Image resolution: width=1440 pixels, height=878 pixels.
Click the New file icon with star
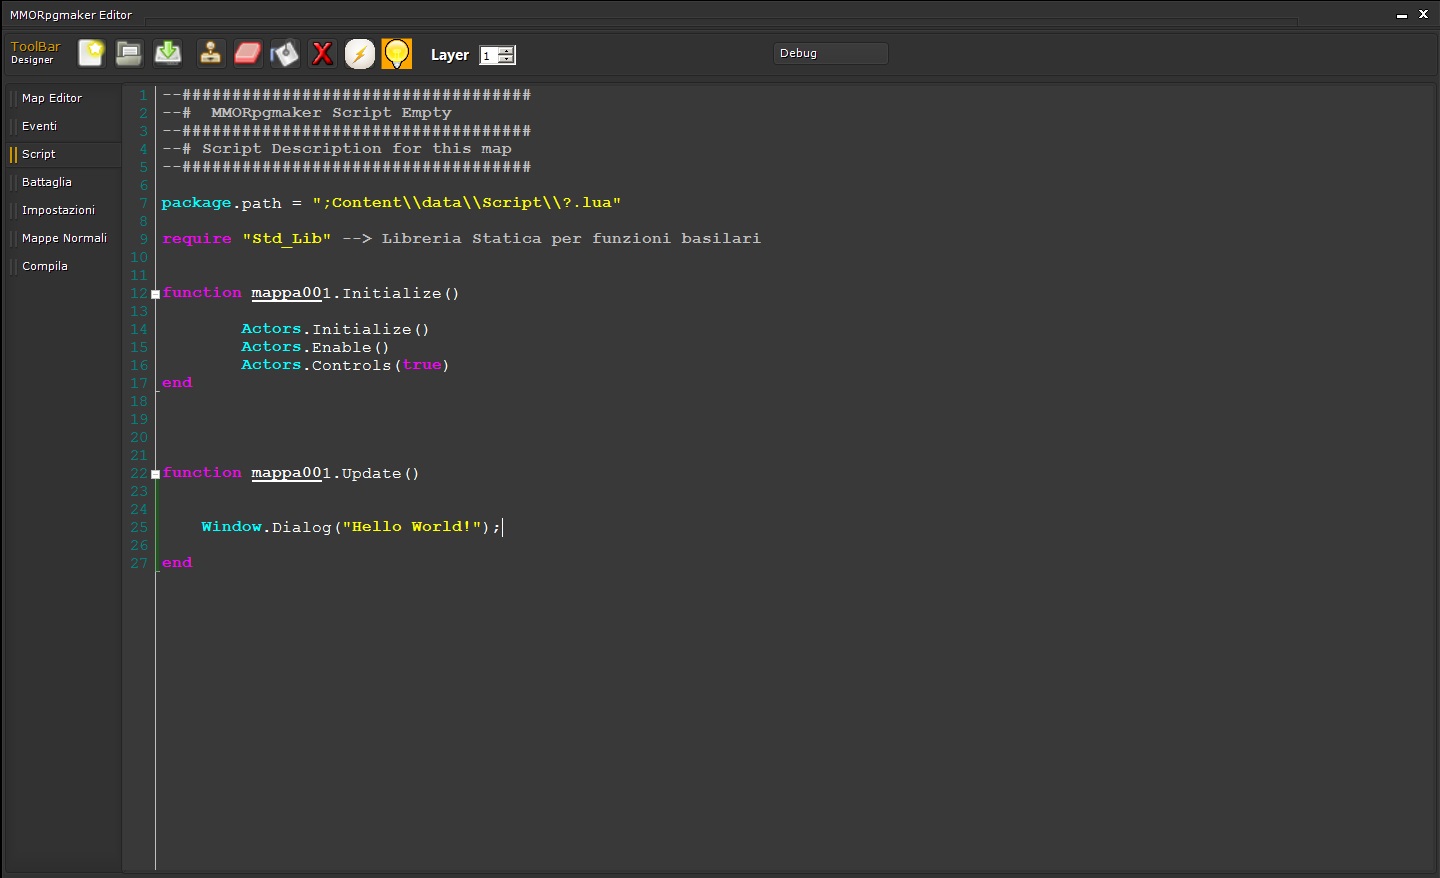[91, 53]
